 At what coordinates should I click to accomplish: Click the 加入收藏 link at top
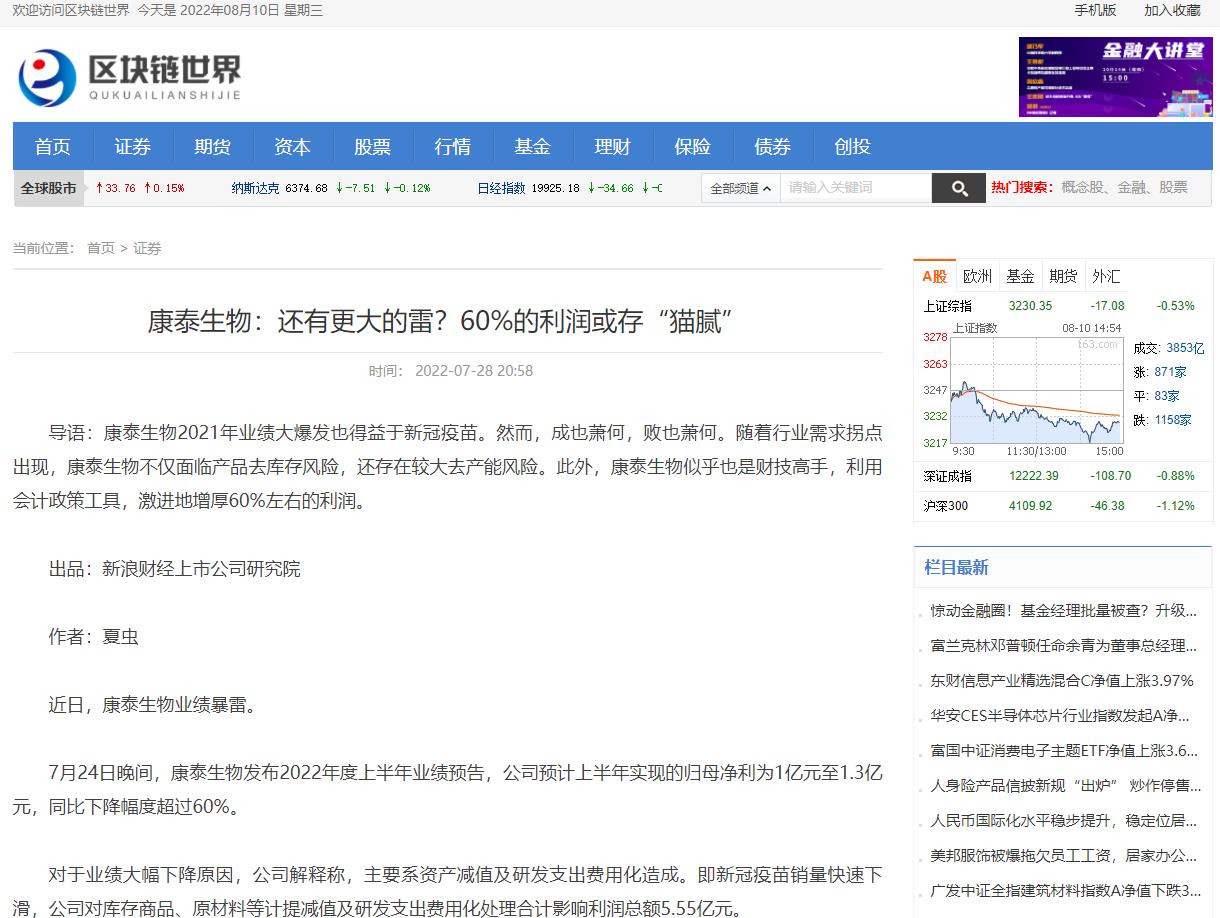[x=1172, y=10]
